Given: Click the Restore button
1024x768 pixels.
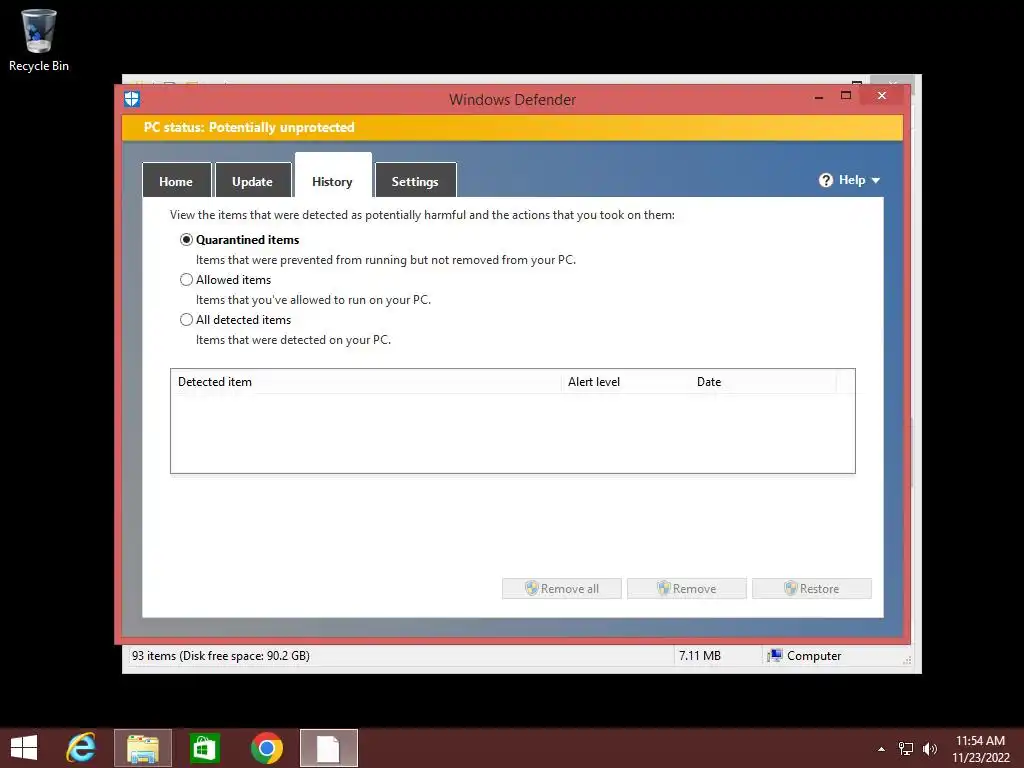Looking at the screenshot, I should tap(812, 588).
